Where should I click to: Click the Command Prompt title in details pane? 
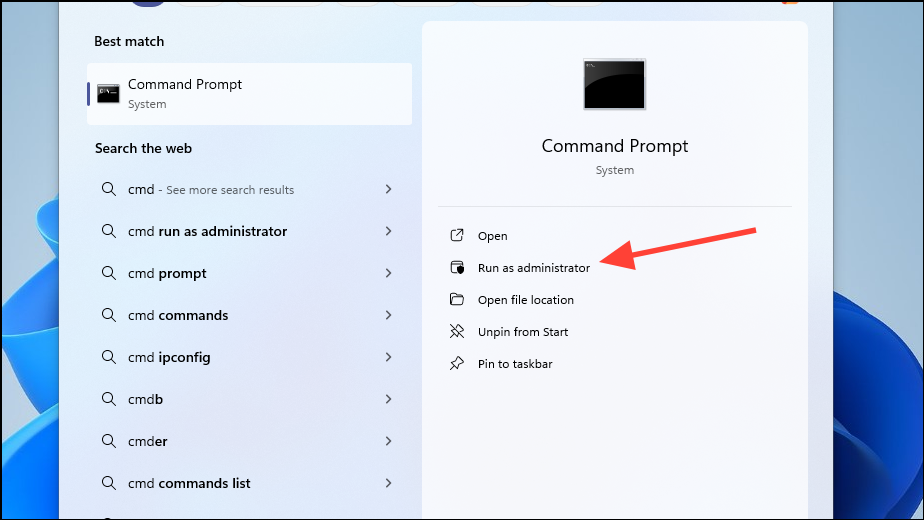(x=615, y=146)
